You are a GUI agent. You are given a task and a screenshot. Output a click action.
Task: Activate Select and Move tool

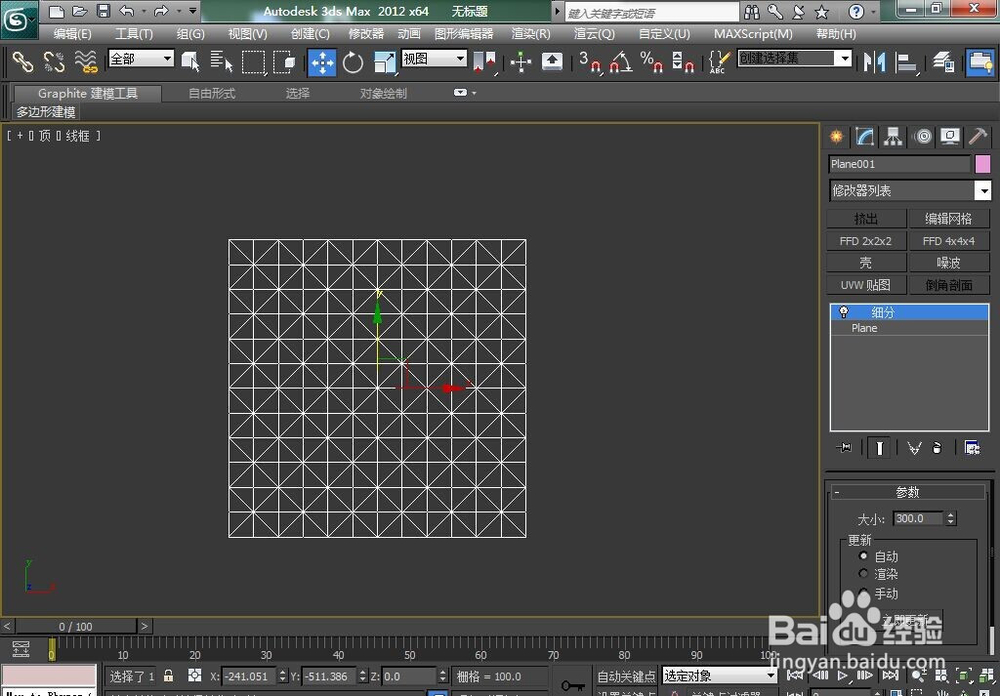coord(322,63)
